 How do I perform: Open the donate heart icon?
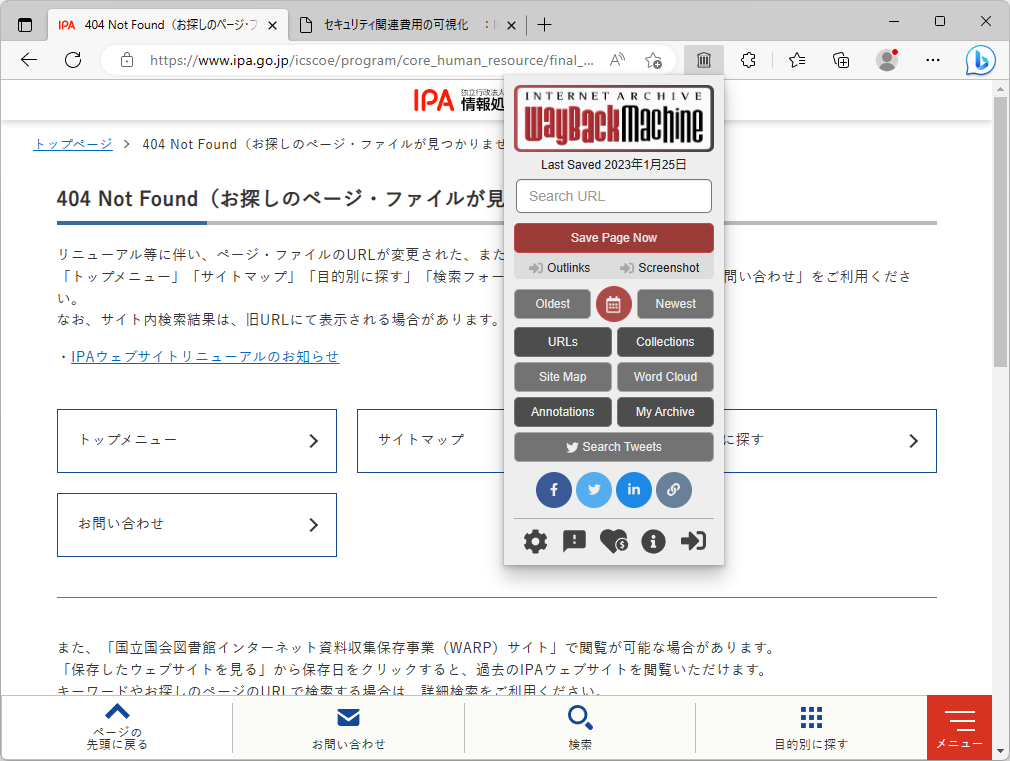614,541
